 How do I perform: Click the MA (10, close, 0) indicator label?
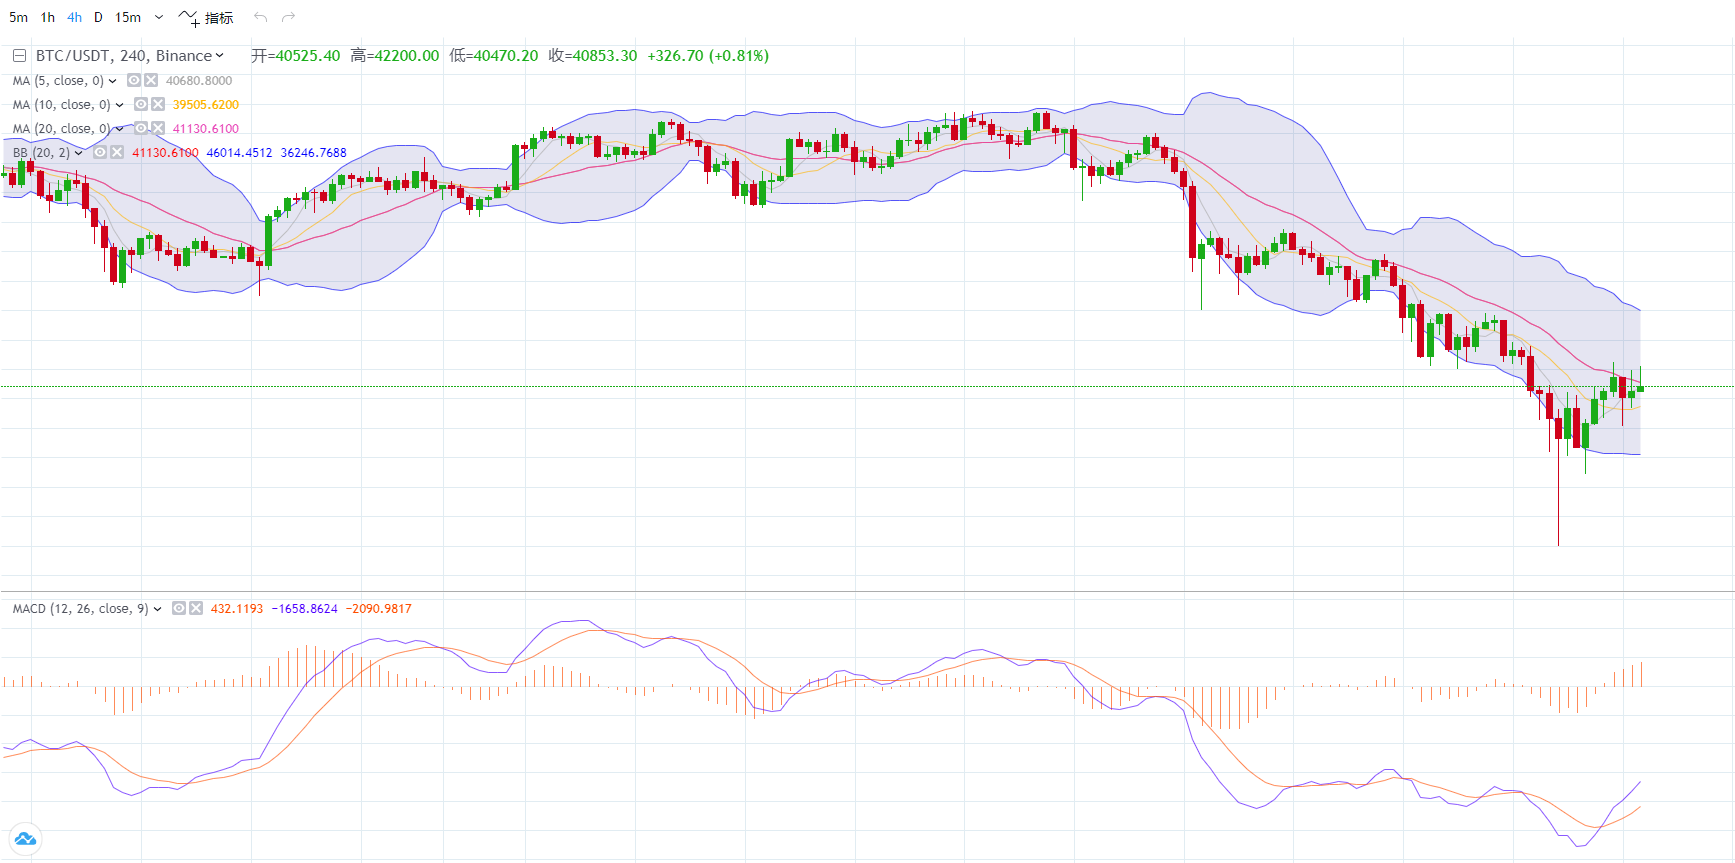(62, 105)
